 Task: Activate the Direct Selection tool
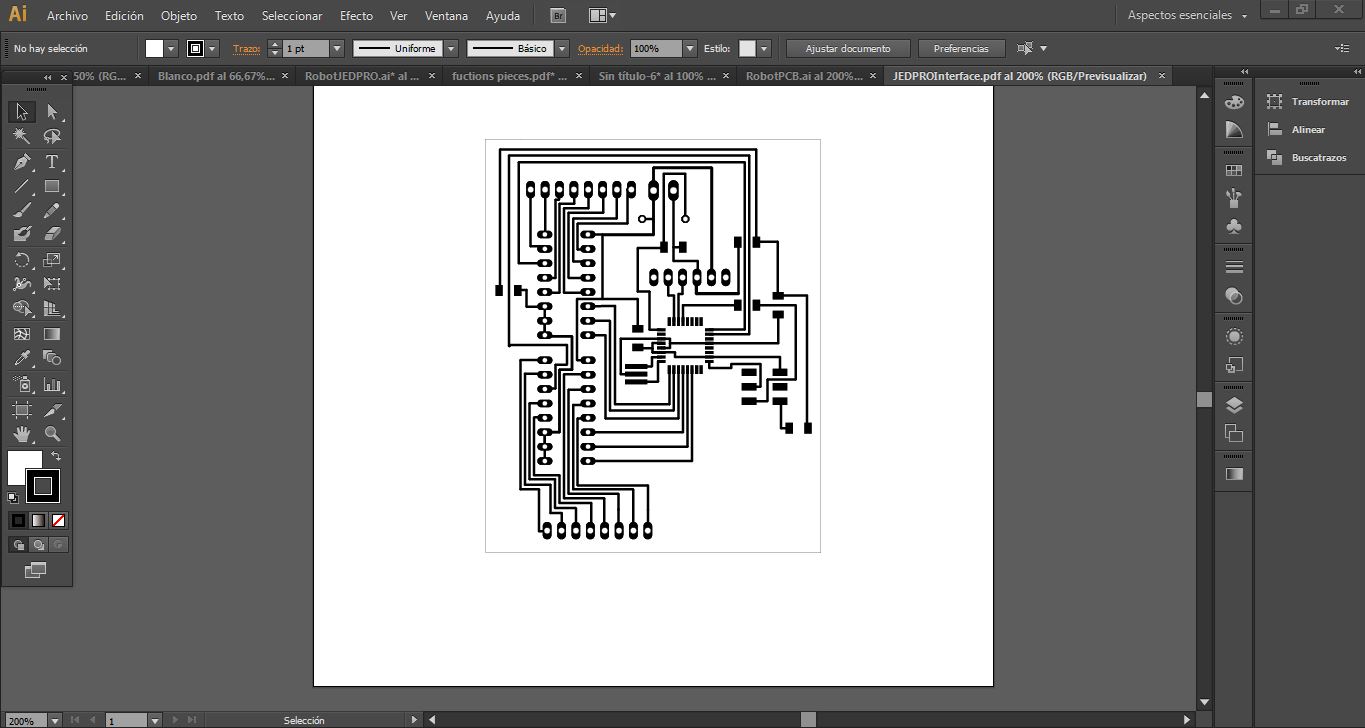(52, 112)
